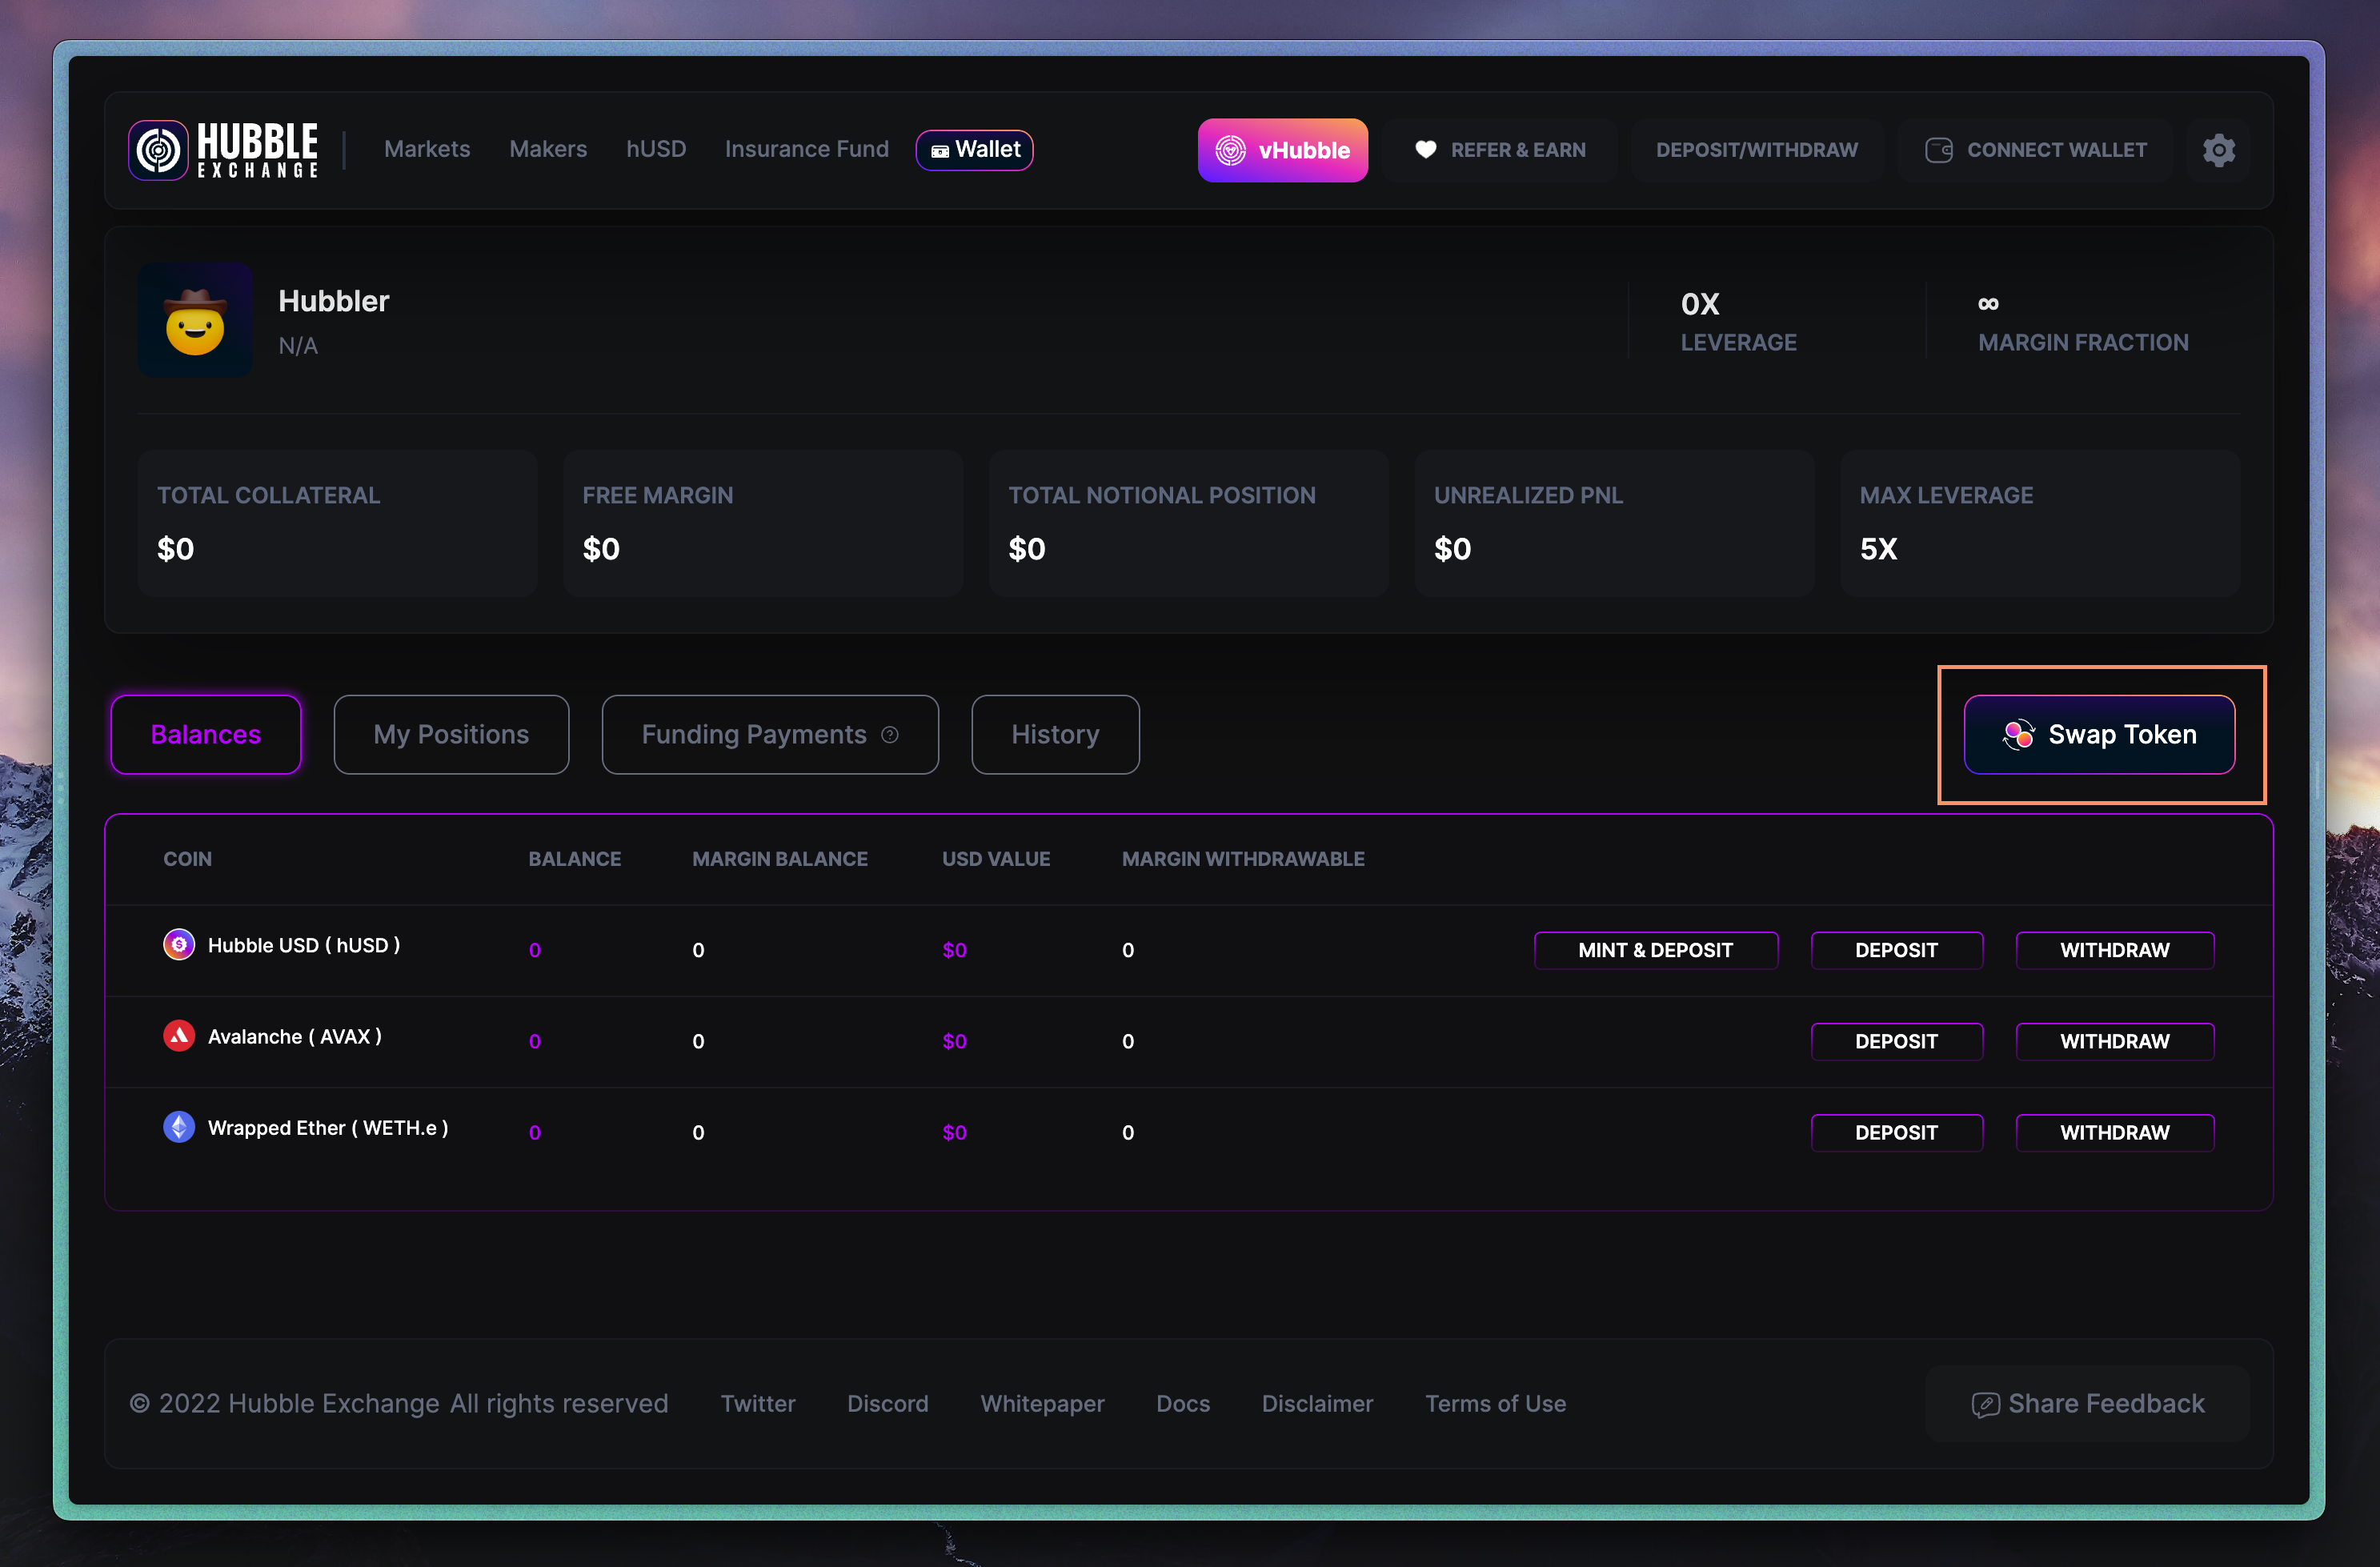Click the Hubbler username text
Image resolution: width=2380 pixels, height=1567 pixels.
click(333, 301)
